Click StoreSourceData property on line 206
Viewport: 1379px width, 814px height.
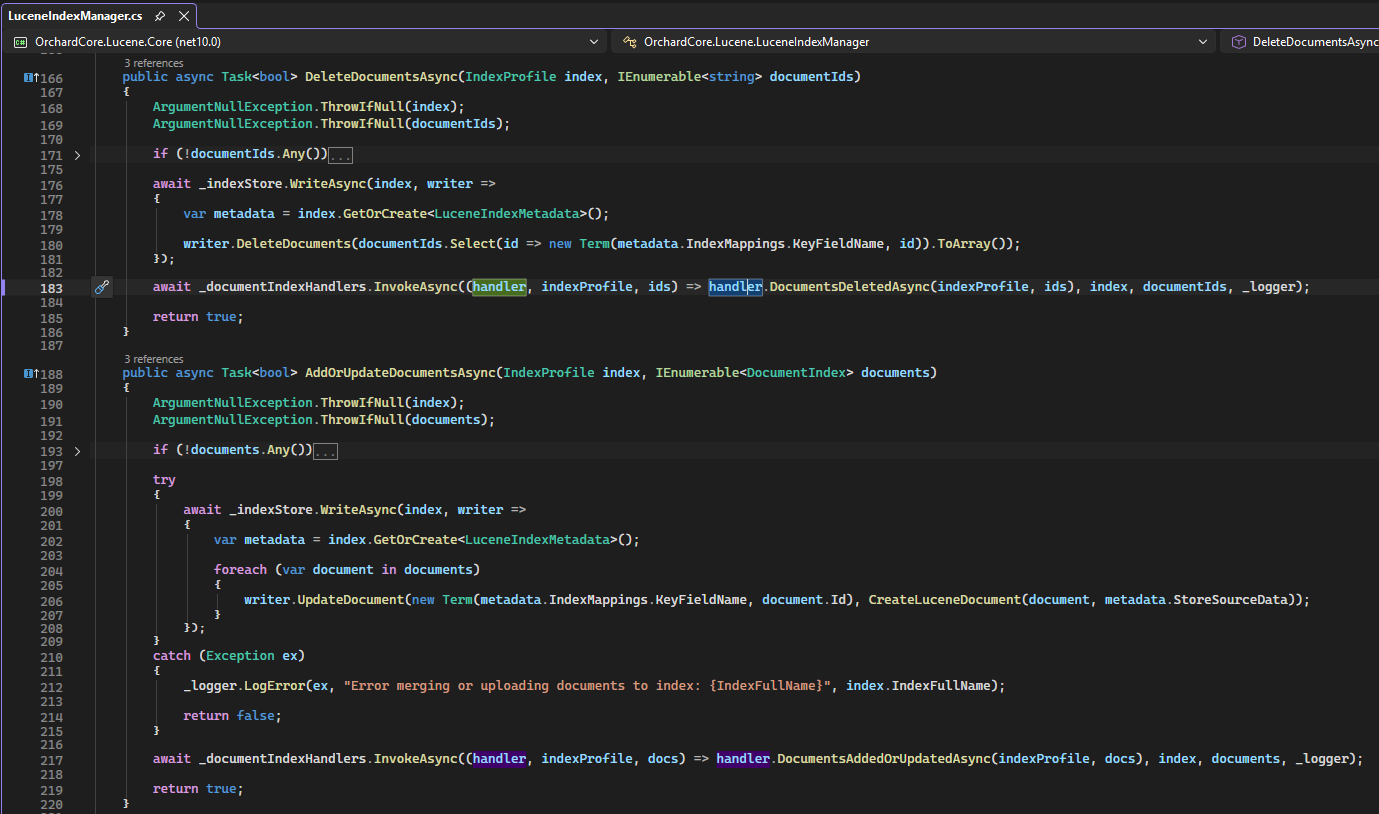(1230, 600)
